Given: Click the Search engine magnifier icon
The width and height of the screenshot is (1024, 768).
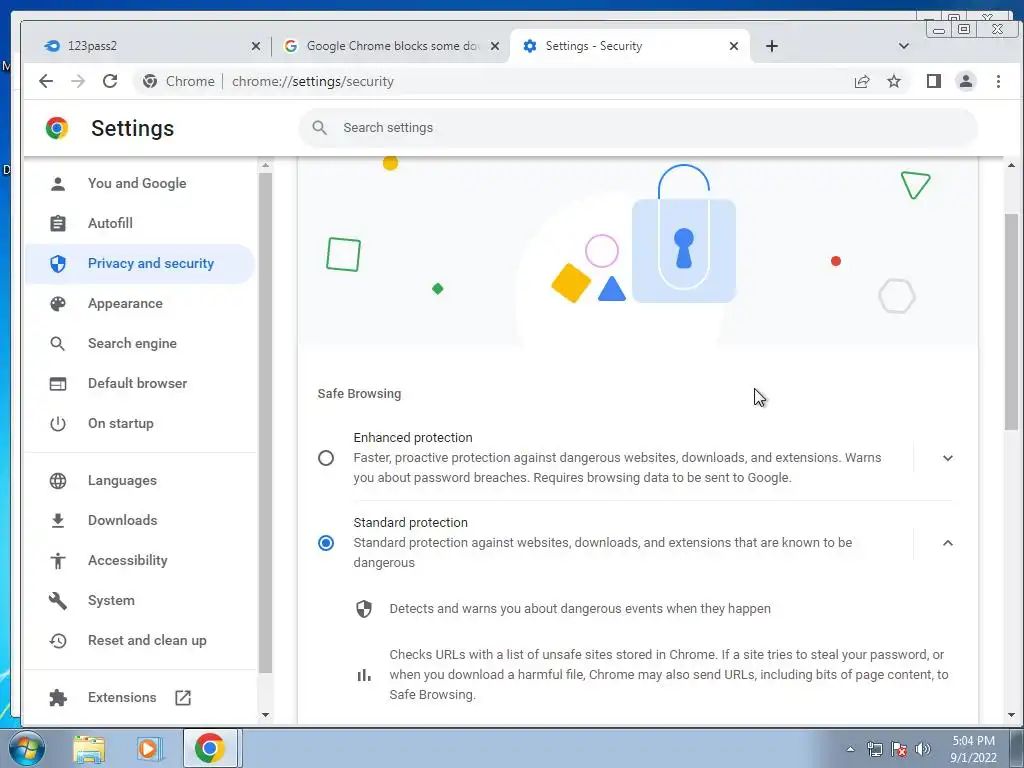Looking at the screenshot, I should 58,344.
